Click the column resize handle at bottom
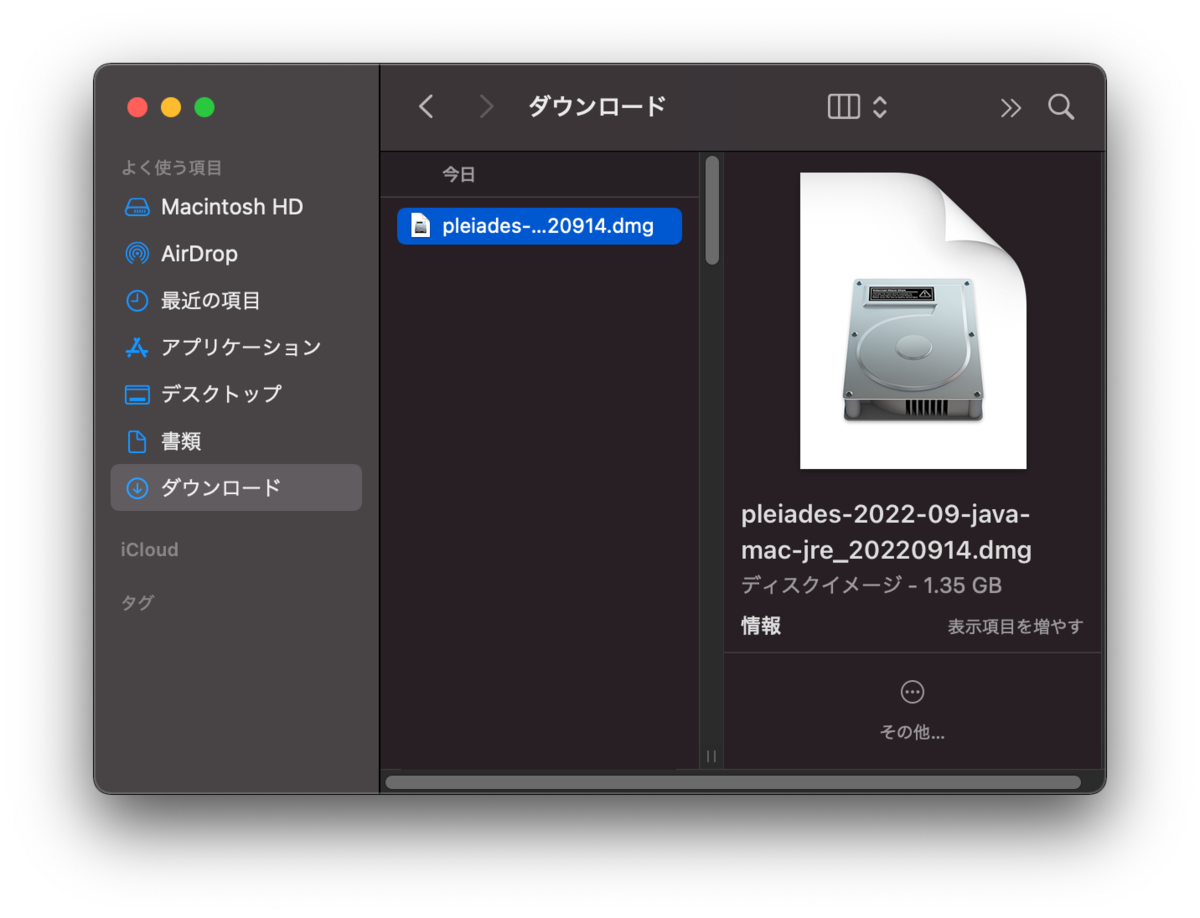The image size is (1200, 918). 711,756
